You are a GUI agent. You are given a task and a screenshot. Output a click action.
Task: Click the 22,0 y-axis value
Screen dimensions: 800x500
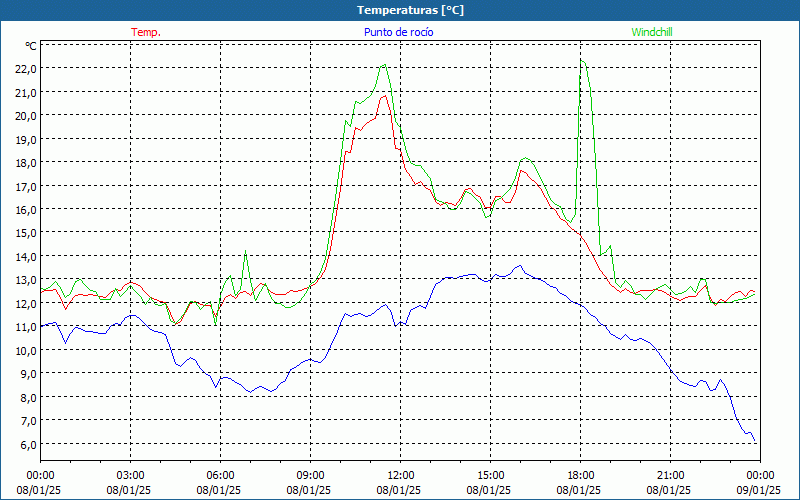[x=26, y=69]
